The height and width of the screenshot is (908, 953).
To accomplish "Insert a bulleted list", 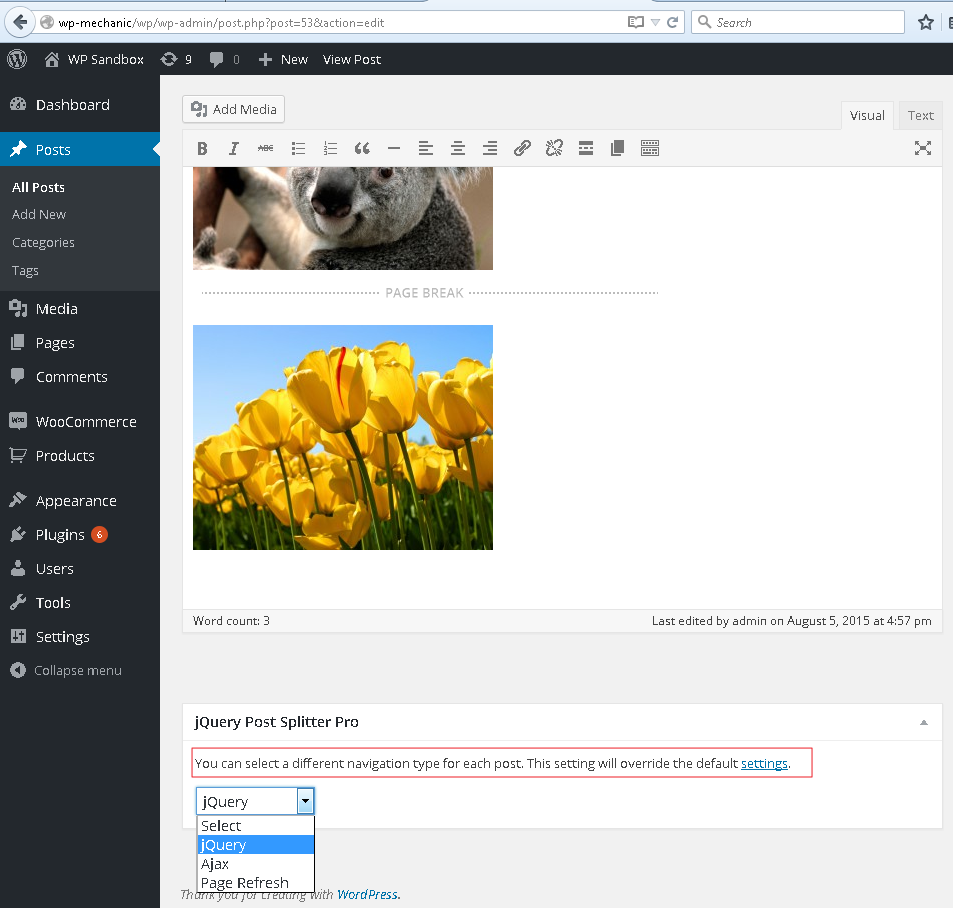I will 298,149.
